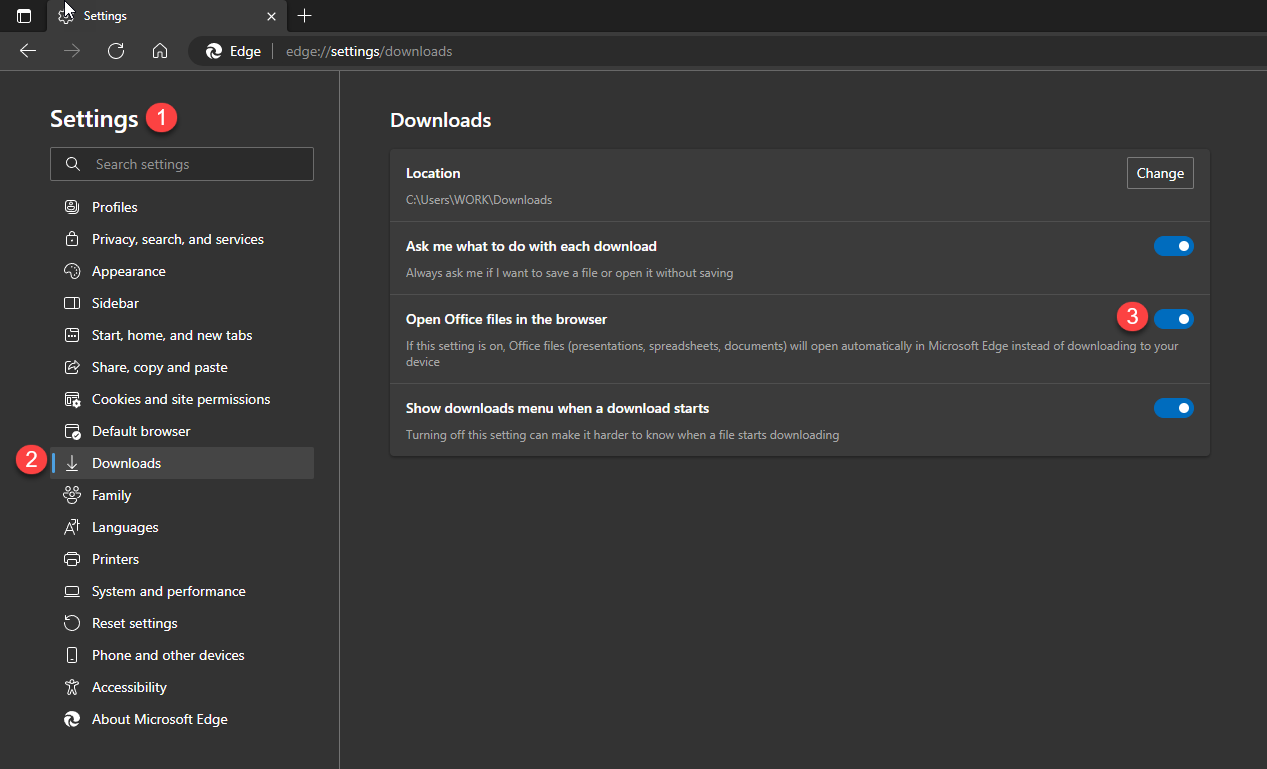Viewport: 1267px width, 769px height.
Task: Open Languages settings
Action: click(182, 527)
